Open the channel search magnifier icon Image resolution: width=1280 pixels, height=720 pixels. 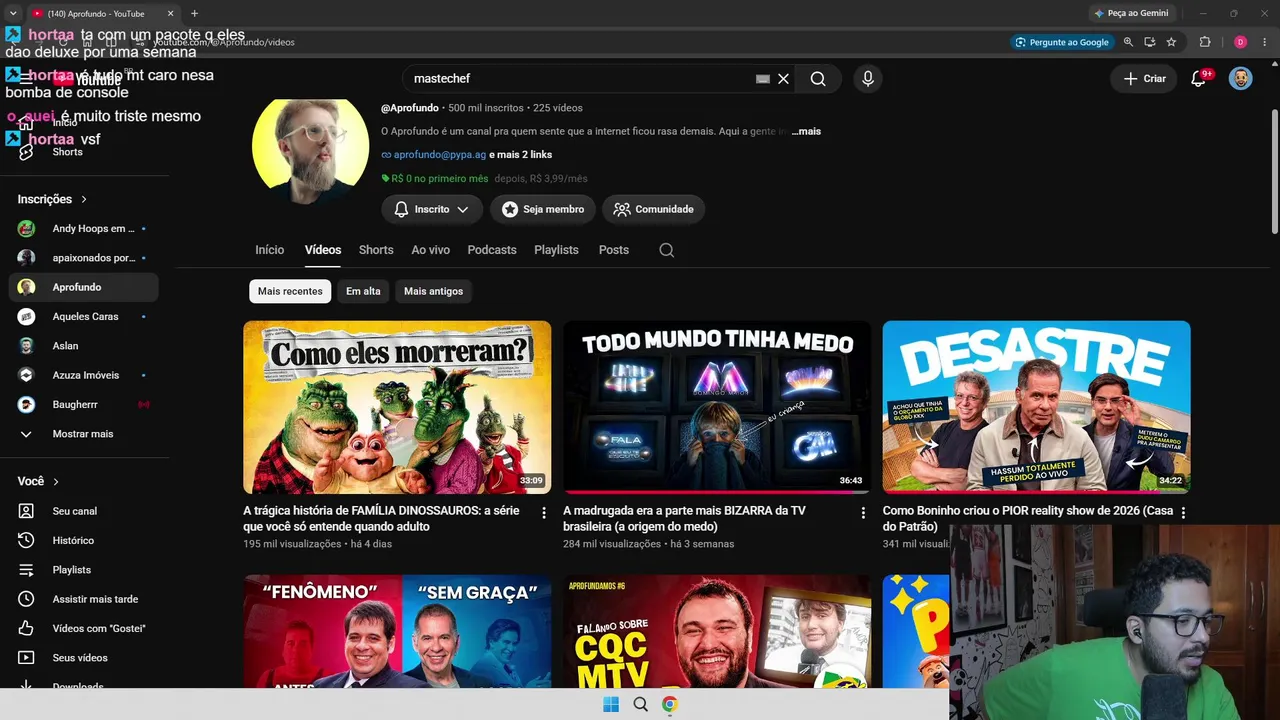(x=667, y=250)
